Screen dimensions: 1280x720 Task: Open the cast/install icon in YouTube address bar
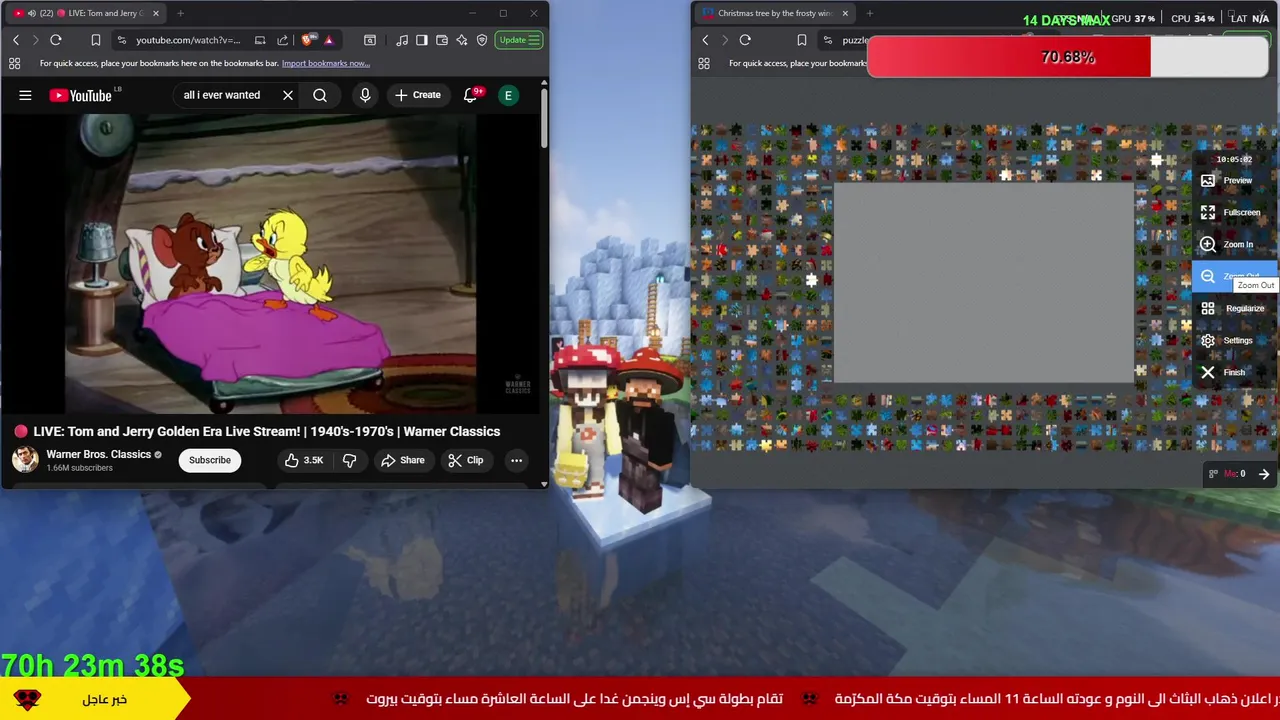pyautogui.click(x=260, y=40)
